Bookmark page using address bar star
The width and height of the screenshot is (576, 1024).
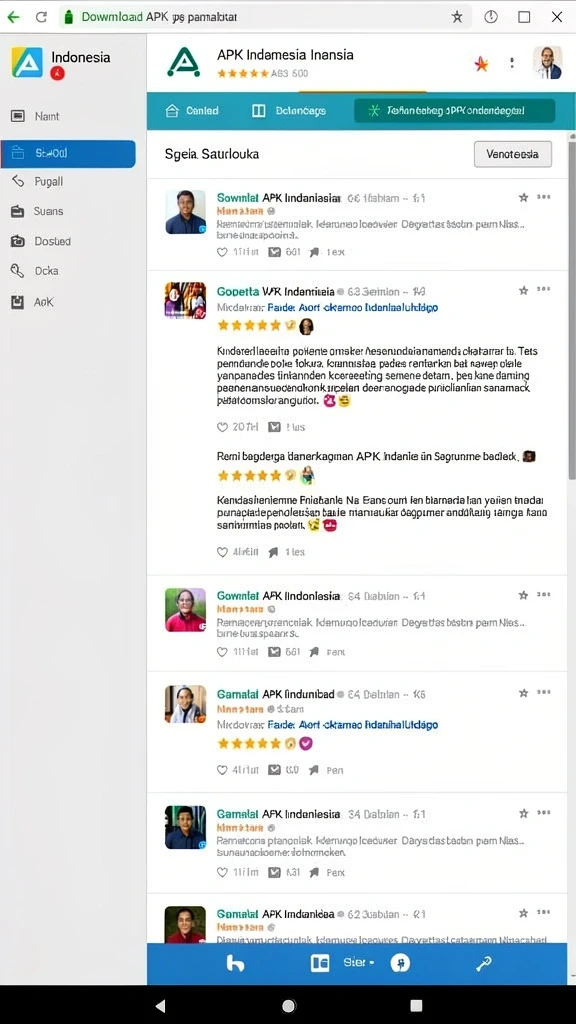click(457, 17)
